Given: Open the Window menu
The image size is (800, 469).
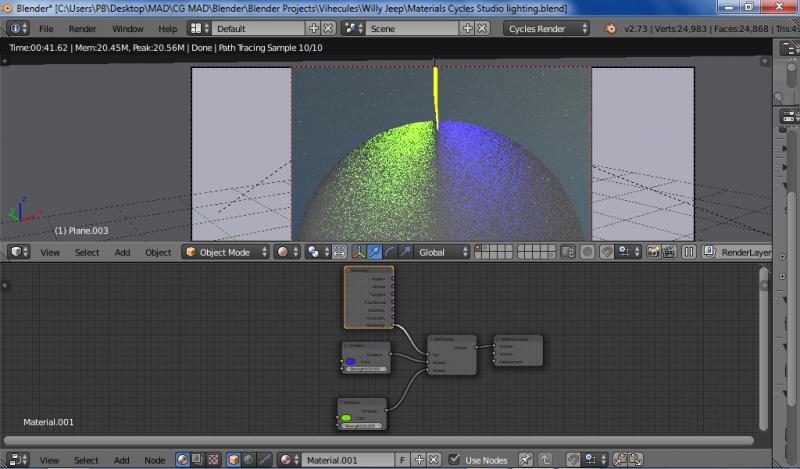Looking at the screenshot, I should point(127,29).
